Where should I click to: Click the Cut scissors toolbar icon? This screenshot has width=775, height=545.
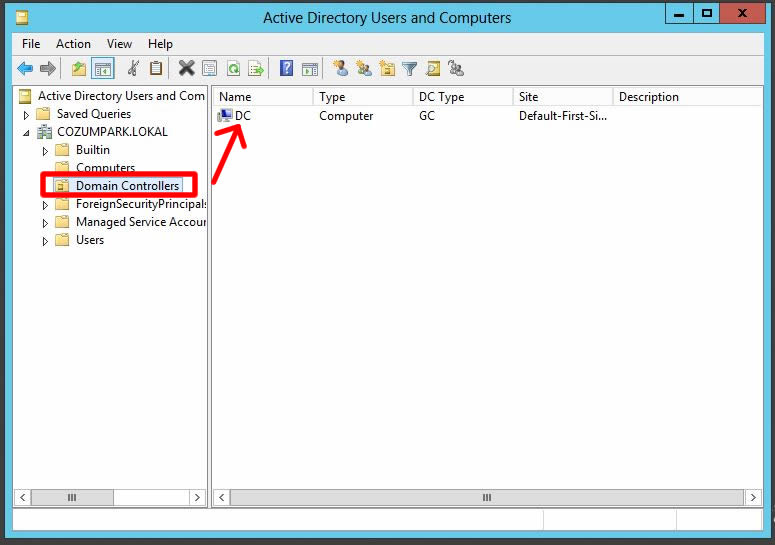(133, 69)
